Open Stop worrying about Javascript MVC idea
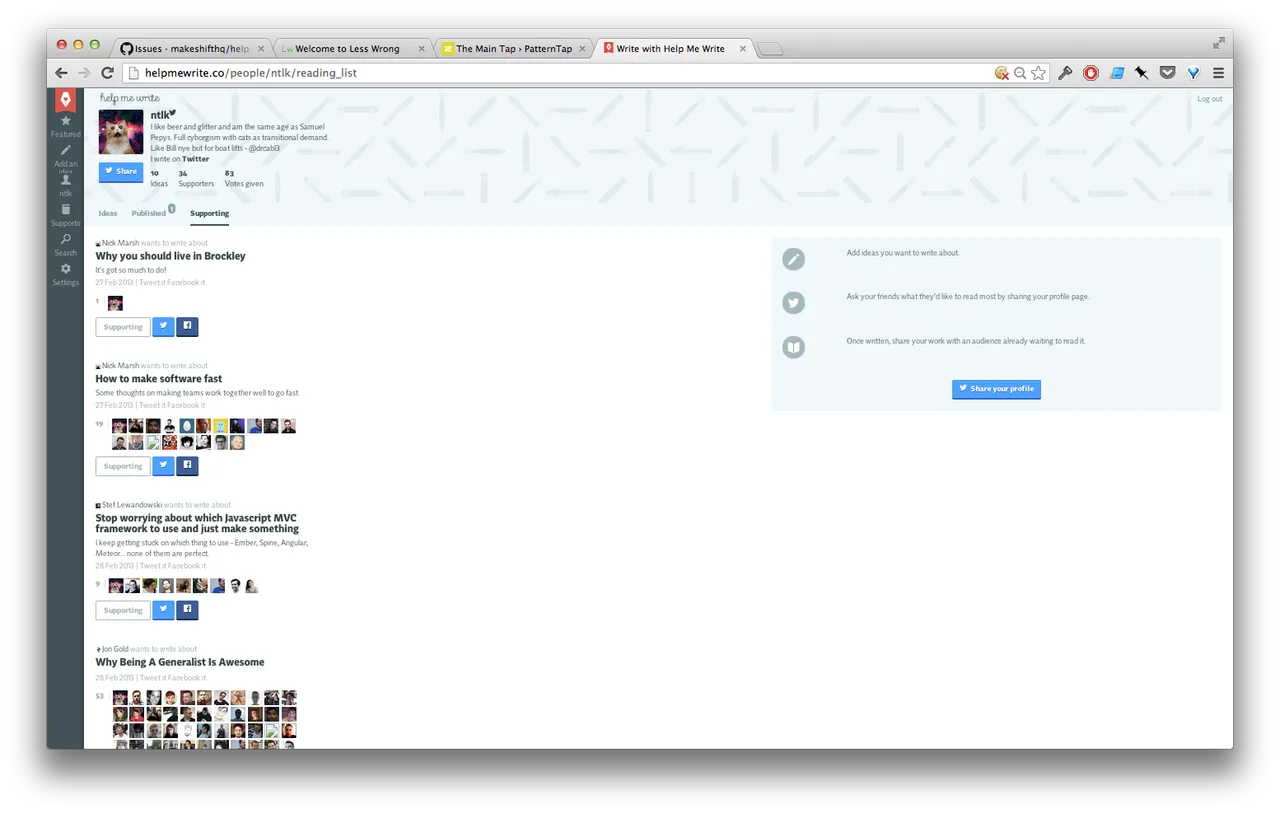 (x=197, y=523)
